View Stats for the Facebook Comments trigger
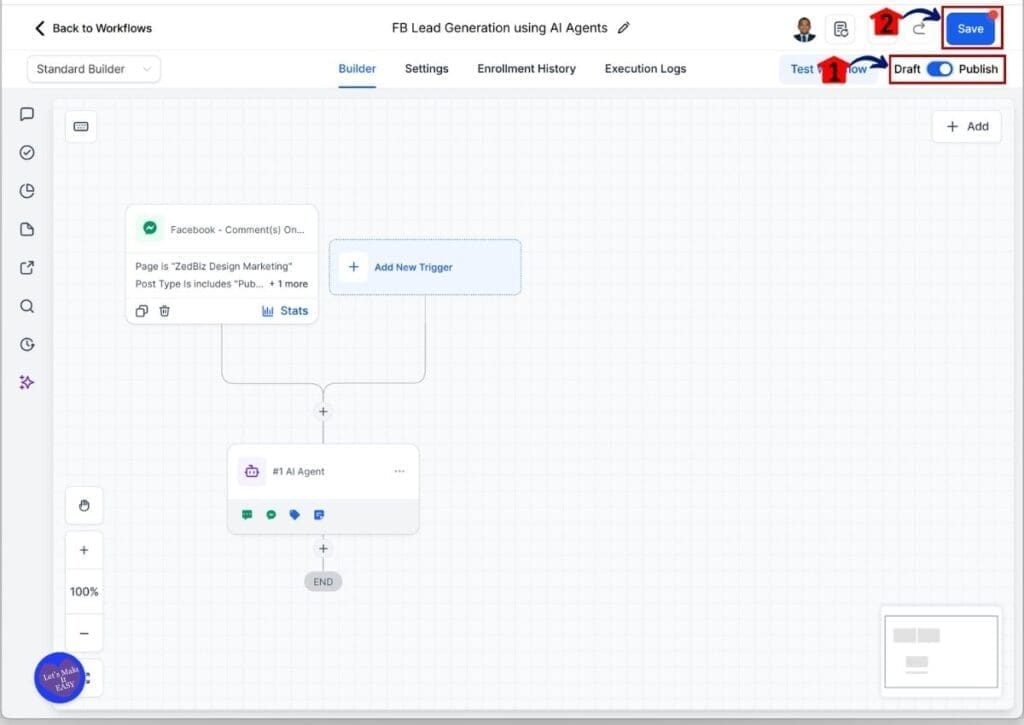The width and height of the screenshot is (1024, 725). coord(285,311)
